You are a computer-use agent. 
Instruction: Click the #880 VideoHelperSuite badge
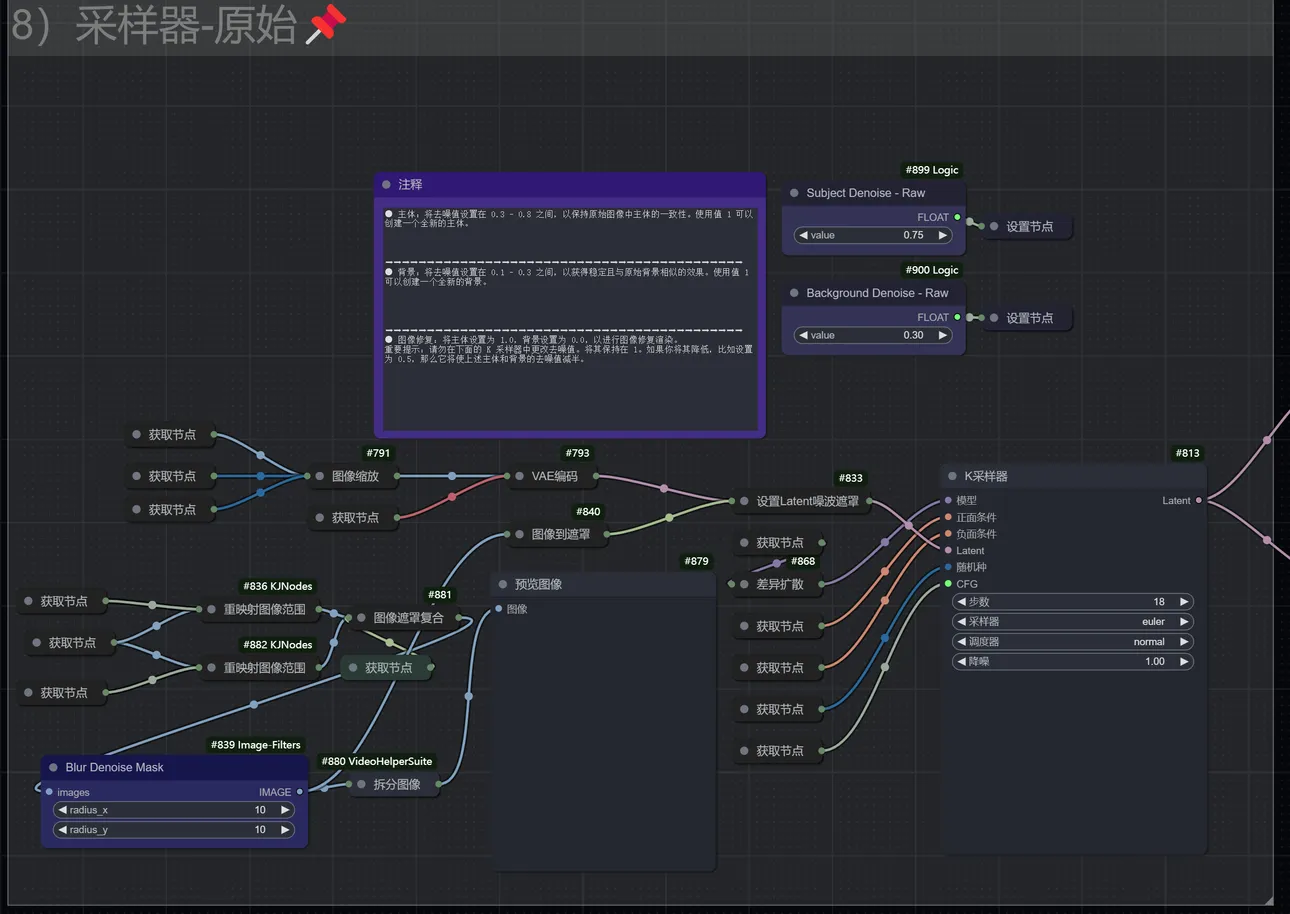(x=377, y=761)
